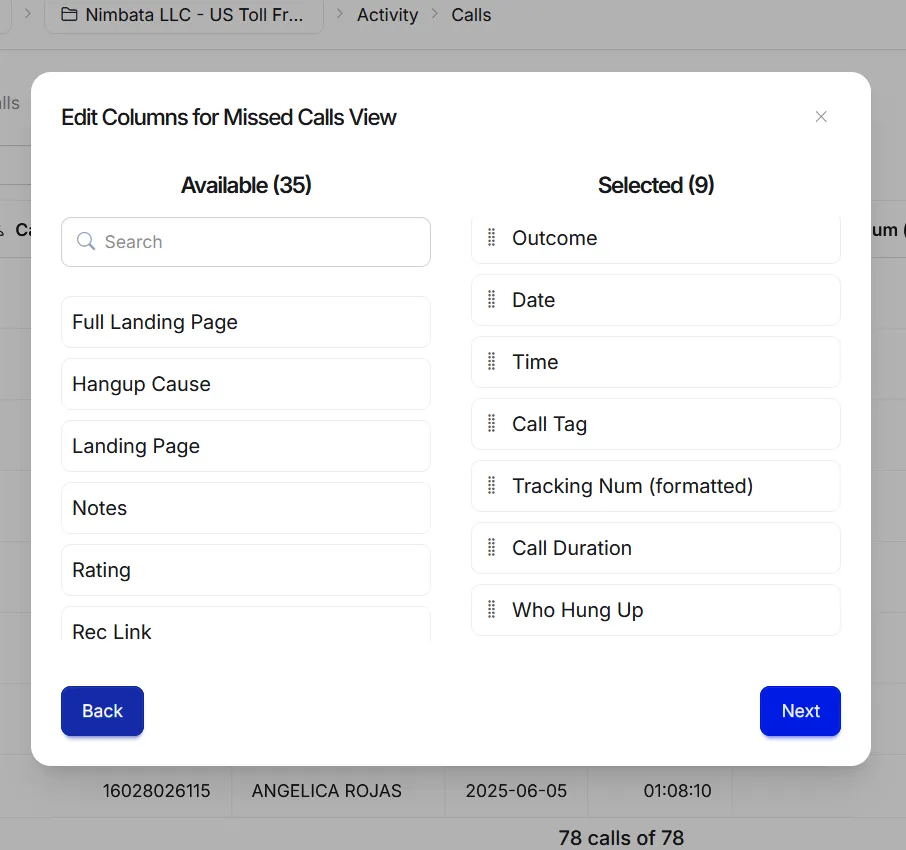Select the Tracking Num (formatted) column

656,486
